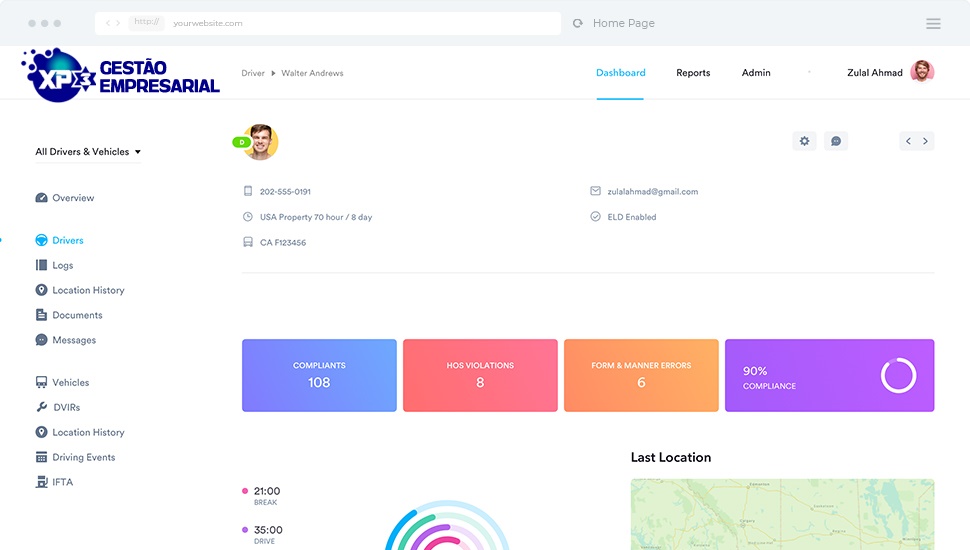Open the hamburger menu in browser bar

pyautogui.click(x=933, y=24)
